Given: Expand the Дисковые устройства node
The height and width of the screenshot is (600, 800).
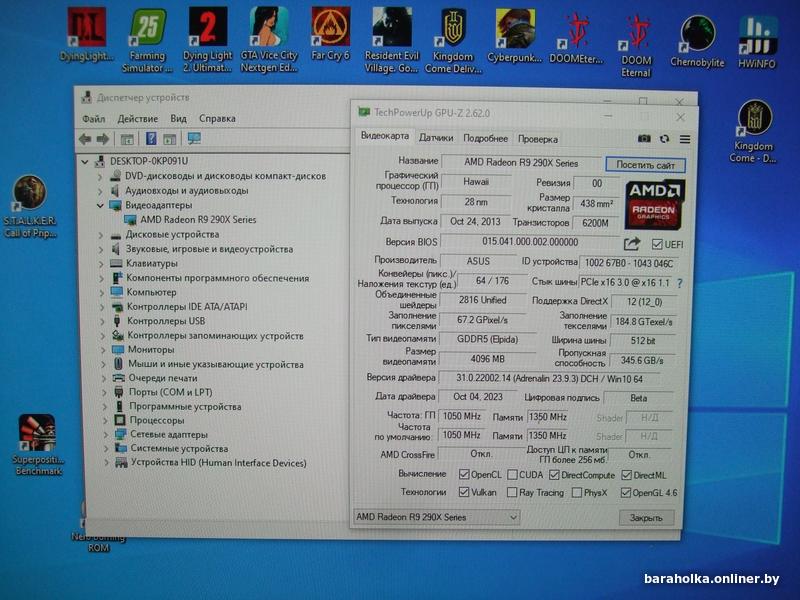Looking at the screenshot, I should tap(101, 235).
